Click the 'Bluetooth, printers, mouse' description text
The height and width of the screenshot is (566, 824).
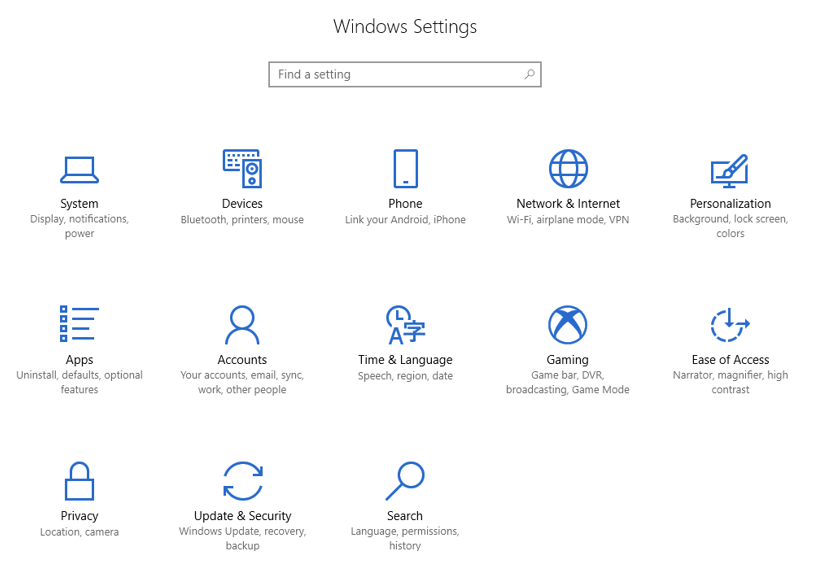242,220
